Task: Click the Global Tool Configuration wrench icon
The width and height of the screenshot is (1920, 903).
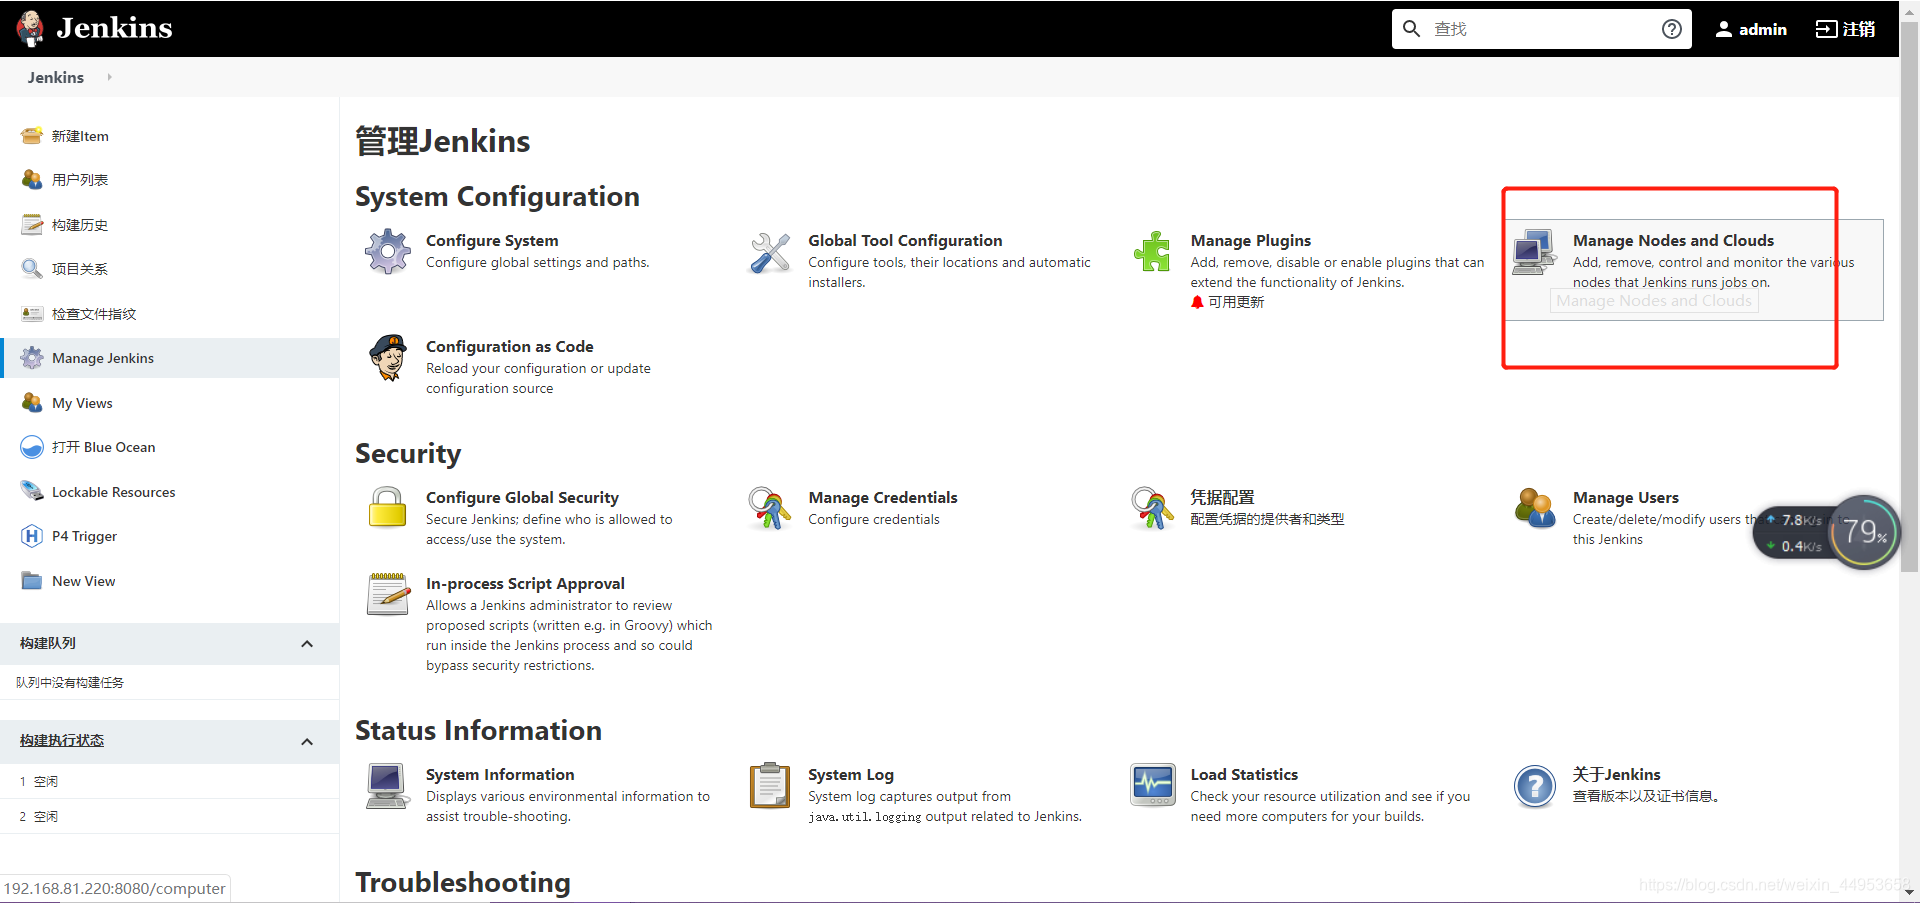Action: coord(770,252)
